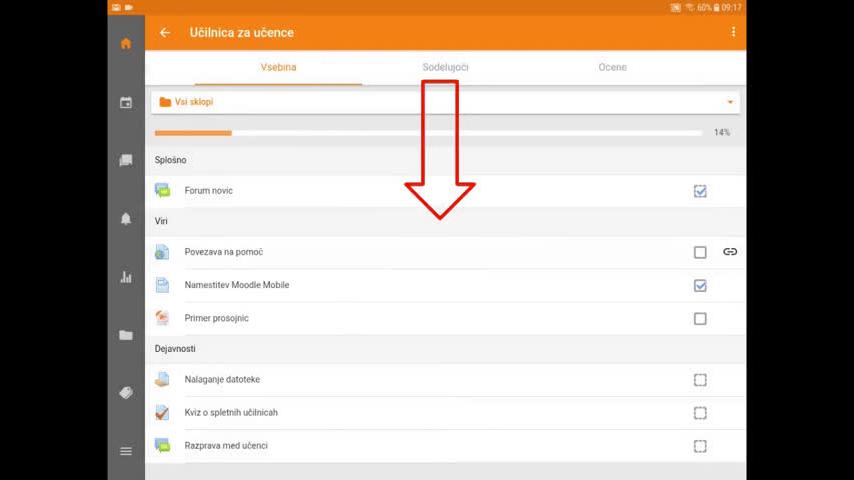The height and width of the screenshot is (480, 854).
Task: Open messages icon in sidebar
Action: pos(126,160)
